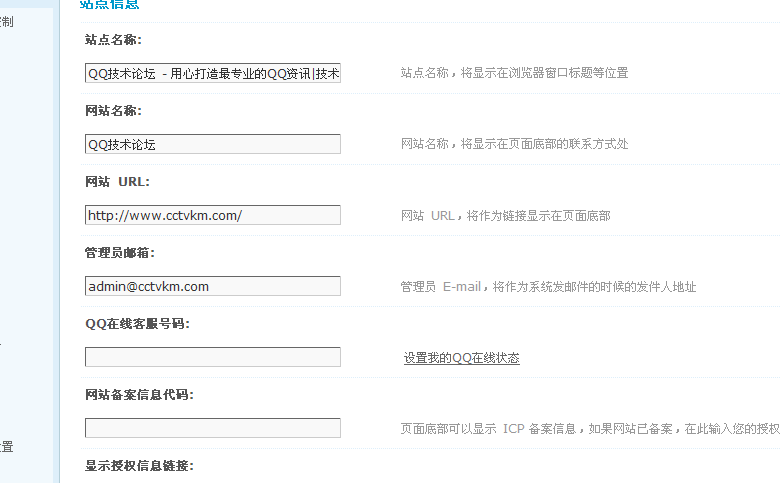Click the 显示授权信息链接 label
The height and width of the screenshot is (483, 781).
pyautogui.click(x=139, y=466)
